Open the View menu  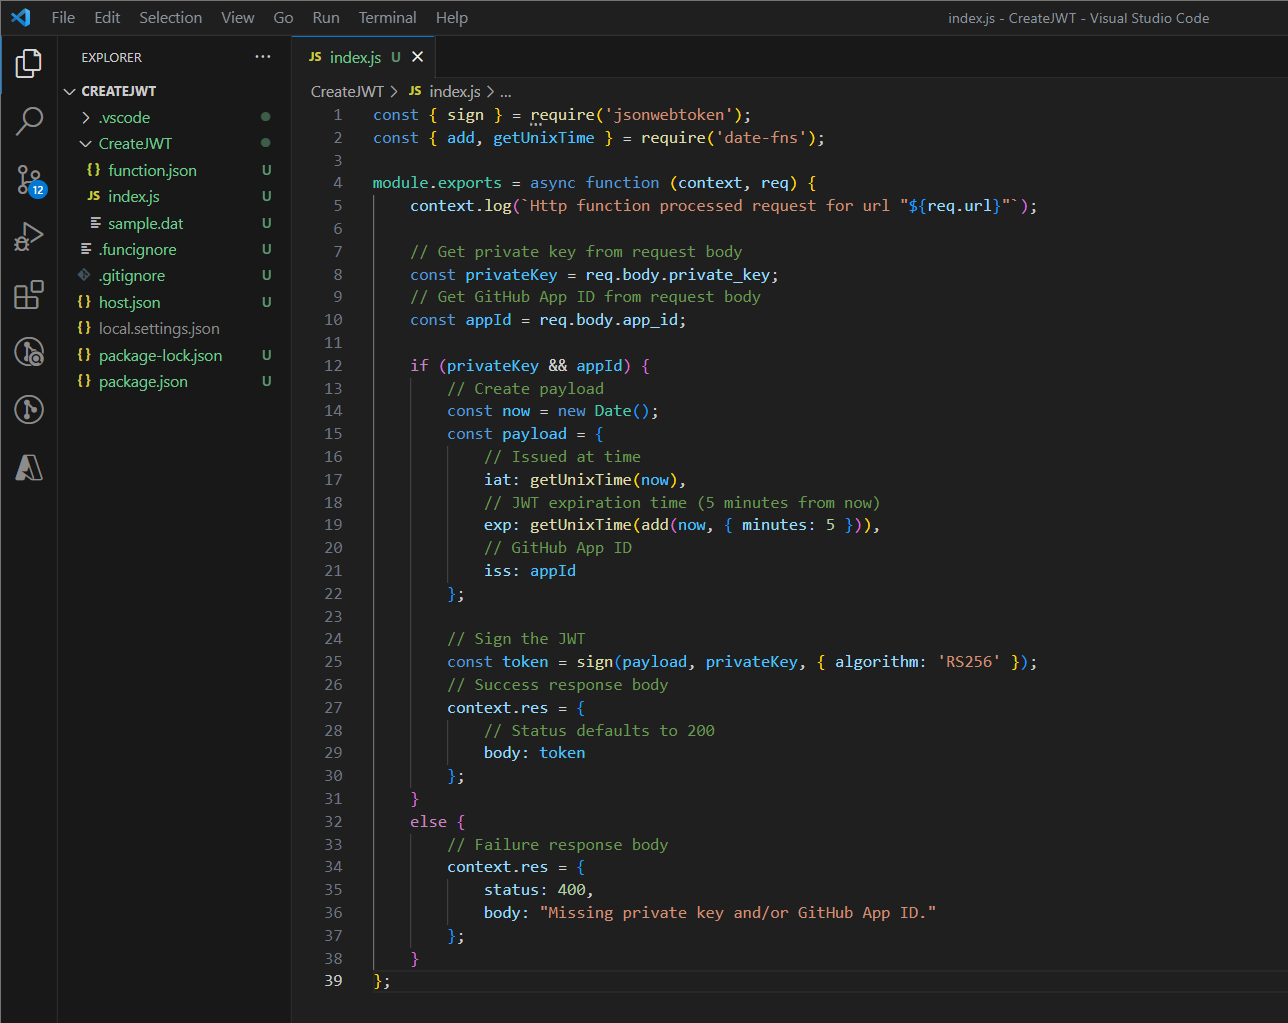238,17
